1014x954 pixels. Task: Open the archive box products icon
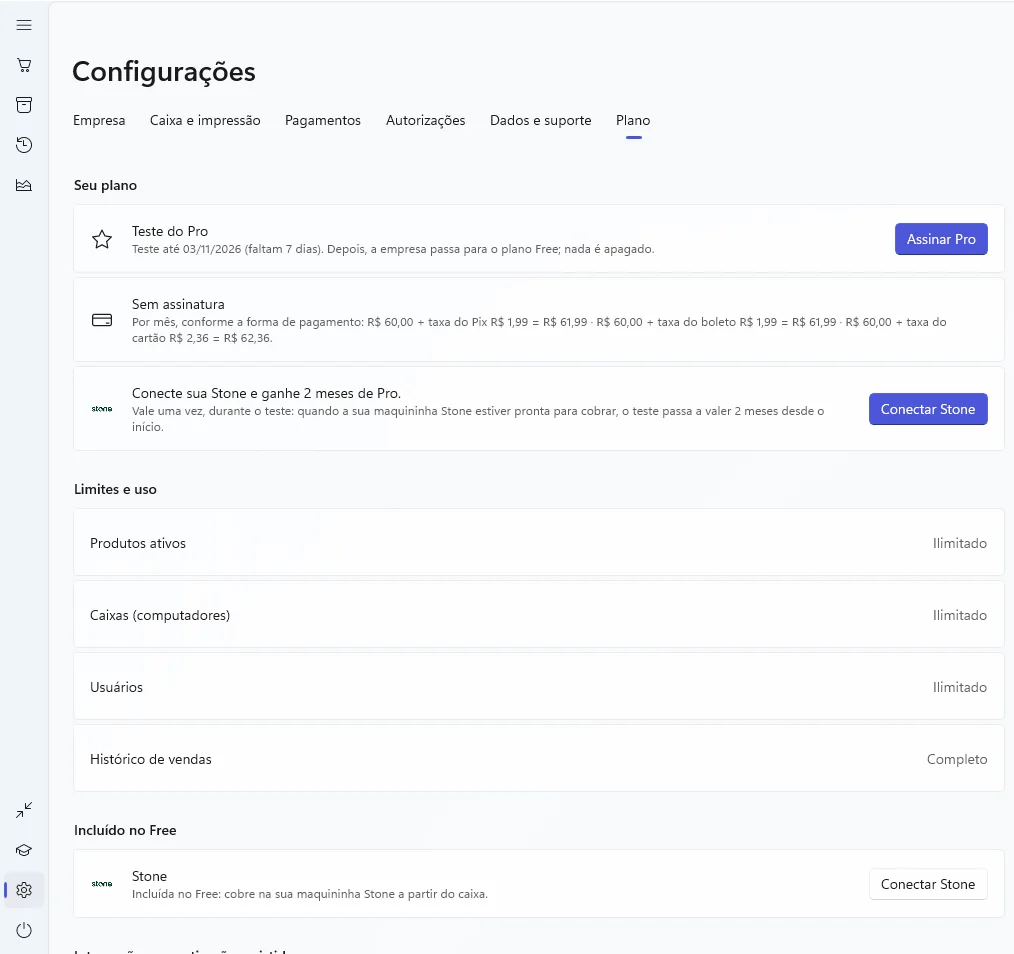coord(24,105)
